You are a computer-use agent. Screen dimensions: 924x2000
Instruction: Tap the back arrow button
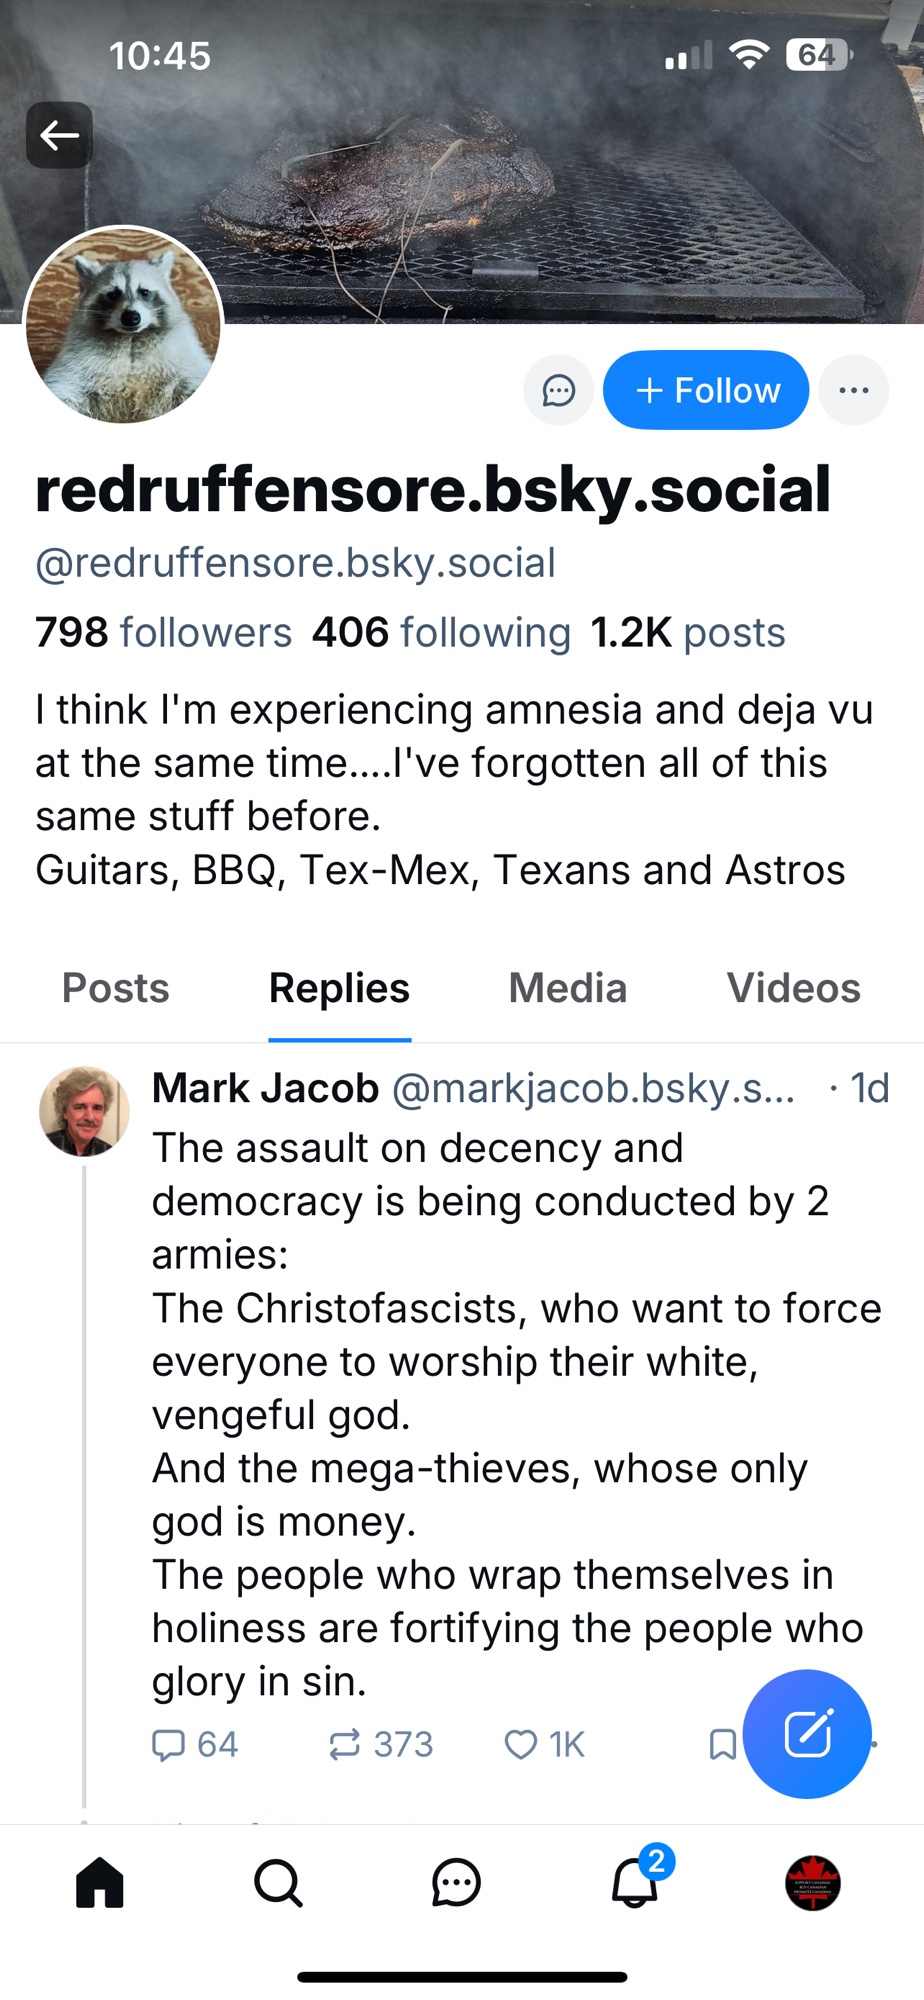pyautogui.click(x=59, y=135)
